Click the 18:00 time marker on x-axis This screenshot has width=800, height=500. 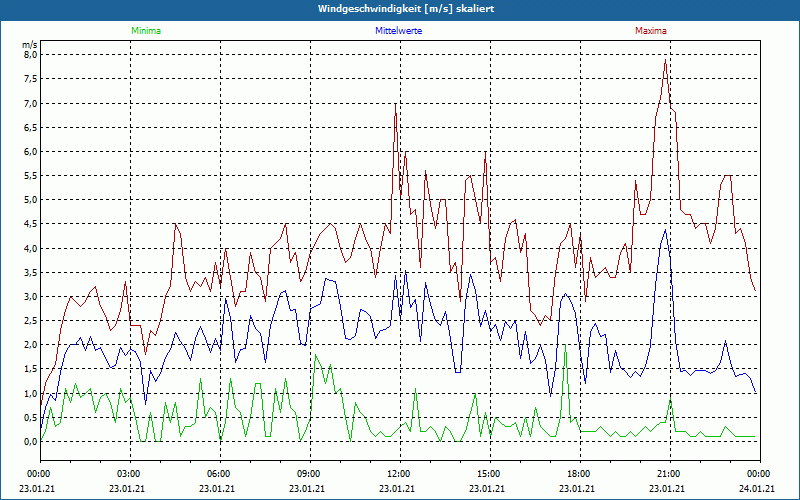[579, 473]
